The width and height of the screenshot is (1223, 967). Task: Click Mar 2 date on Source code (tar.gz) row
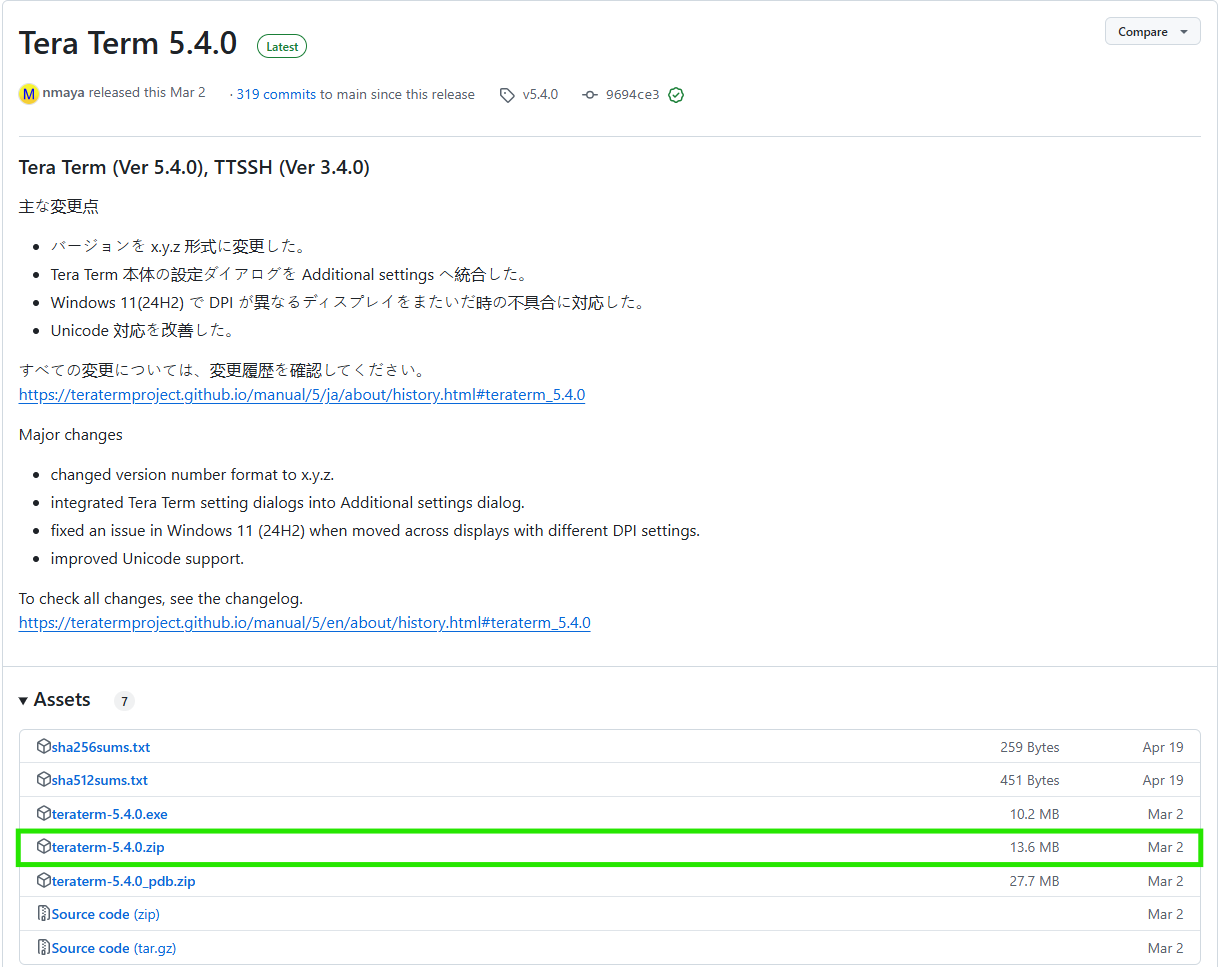point(1165,948)
